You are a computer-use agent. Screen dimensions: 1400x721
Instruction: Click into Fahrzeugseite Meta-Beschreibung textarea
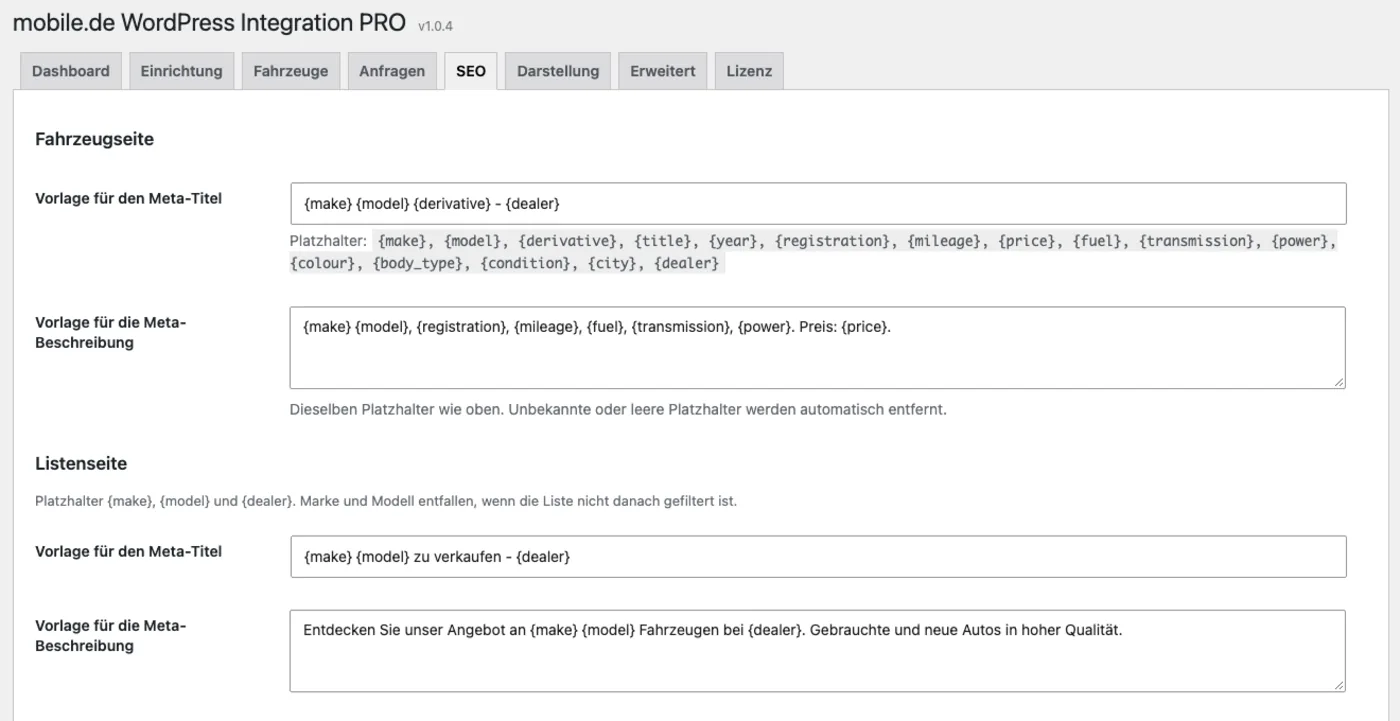coord(818,347)
